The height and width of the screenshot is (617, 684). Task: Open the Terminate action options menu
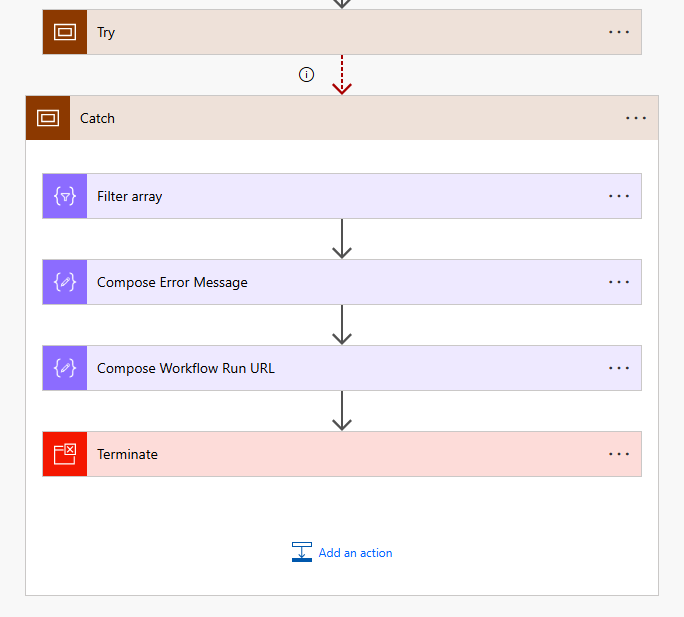tap(619, 454)
